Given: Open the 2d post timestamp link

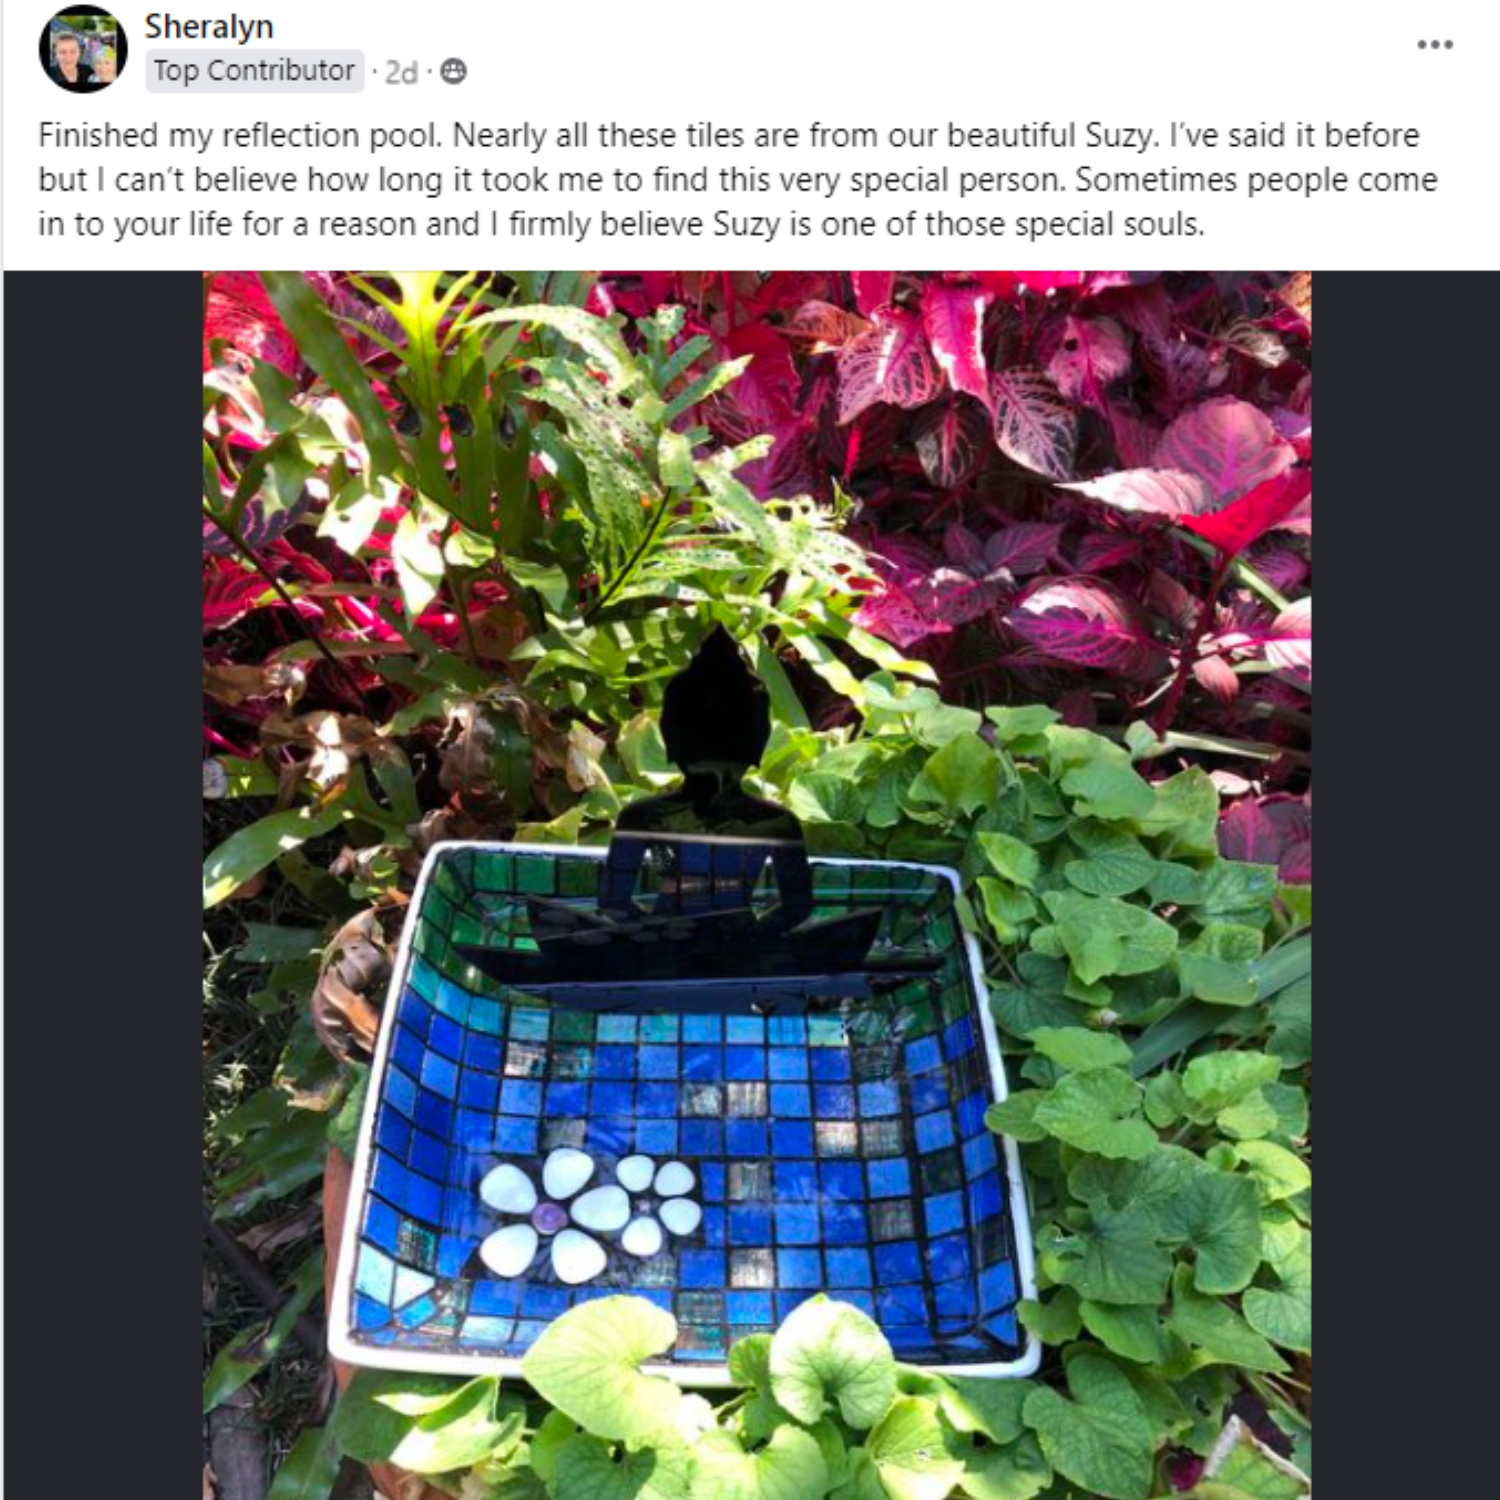Looking at the screenshot, I should coord(401,72).
